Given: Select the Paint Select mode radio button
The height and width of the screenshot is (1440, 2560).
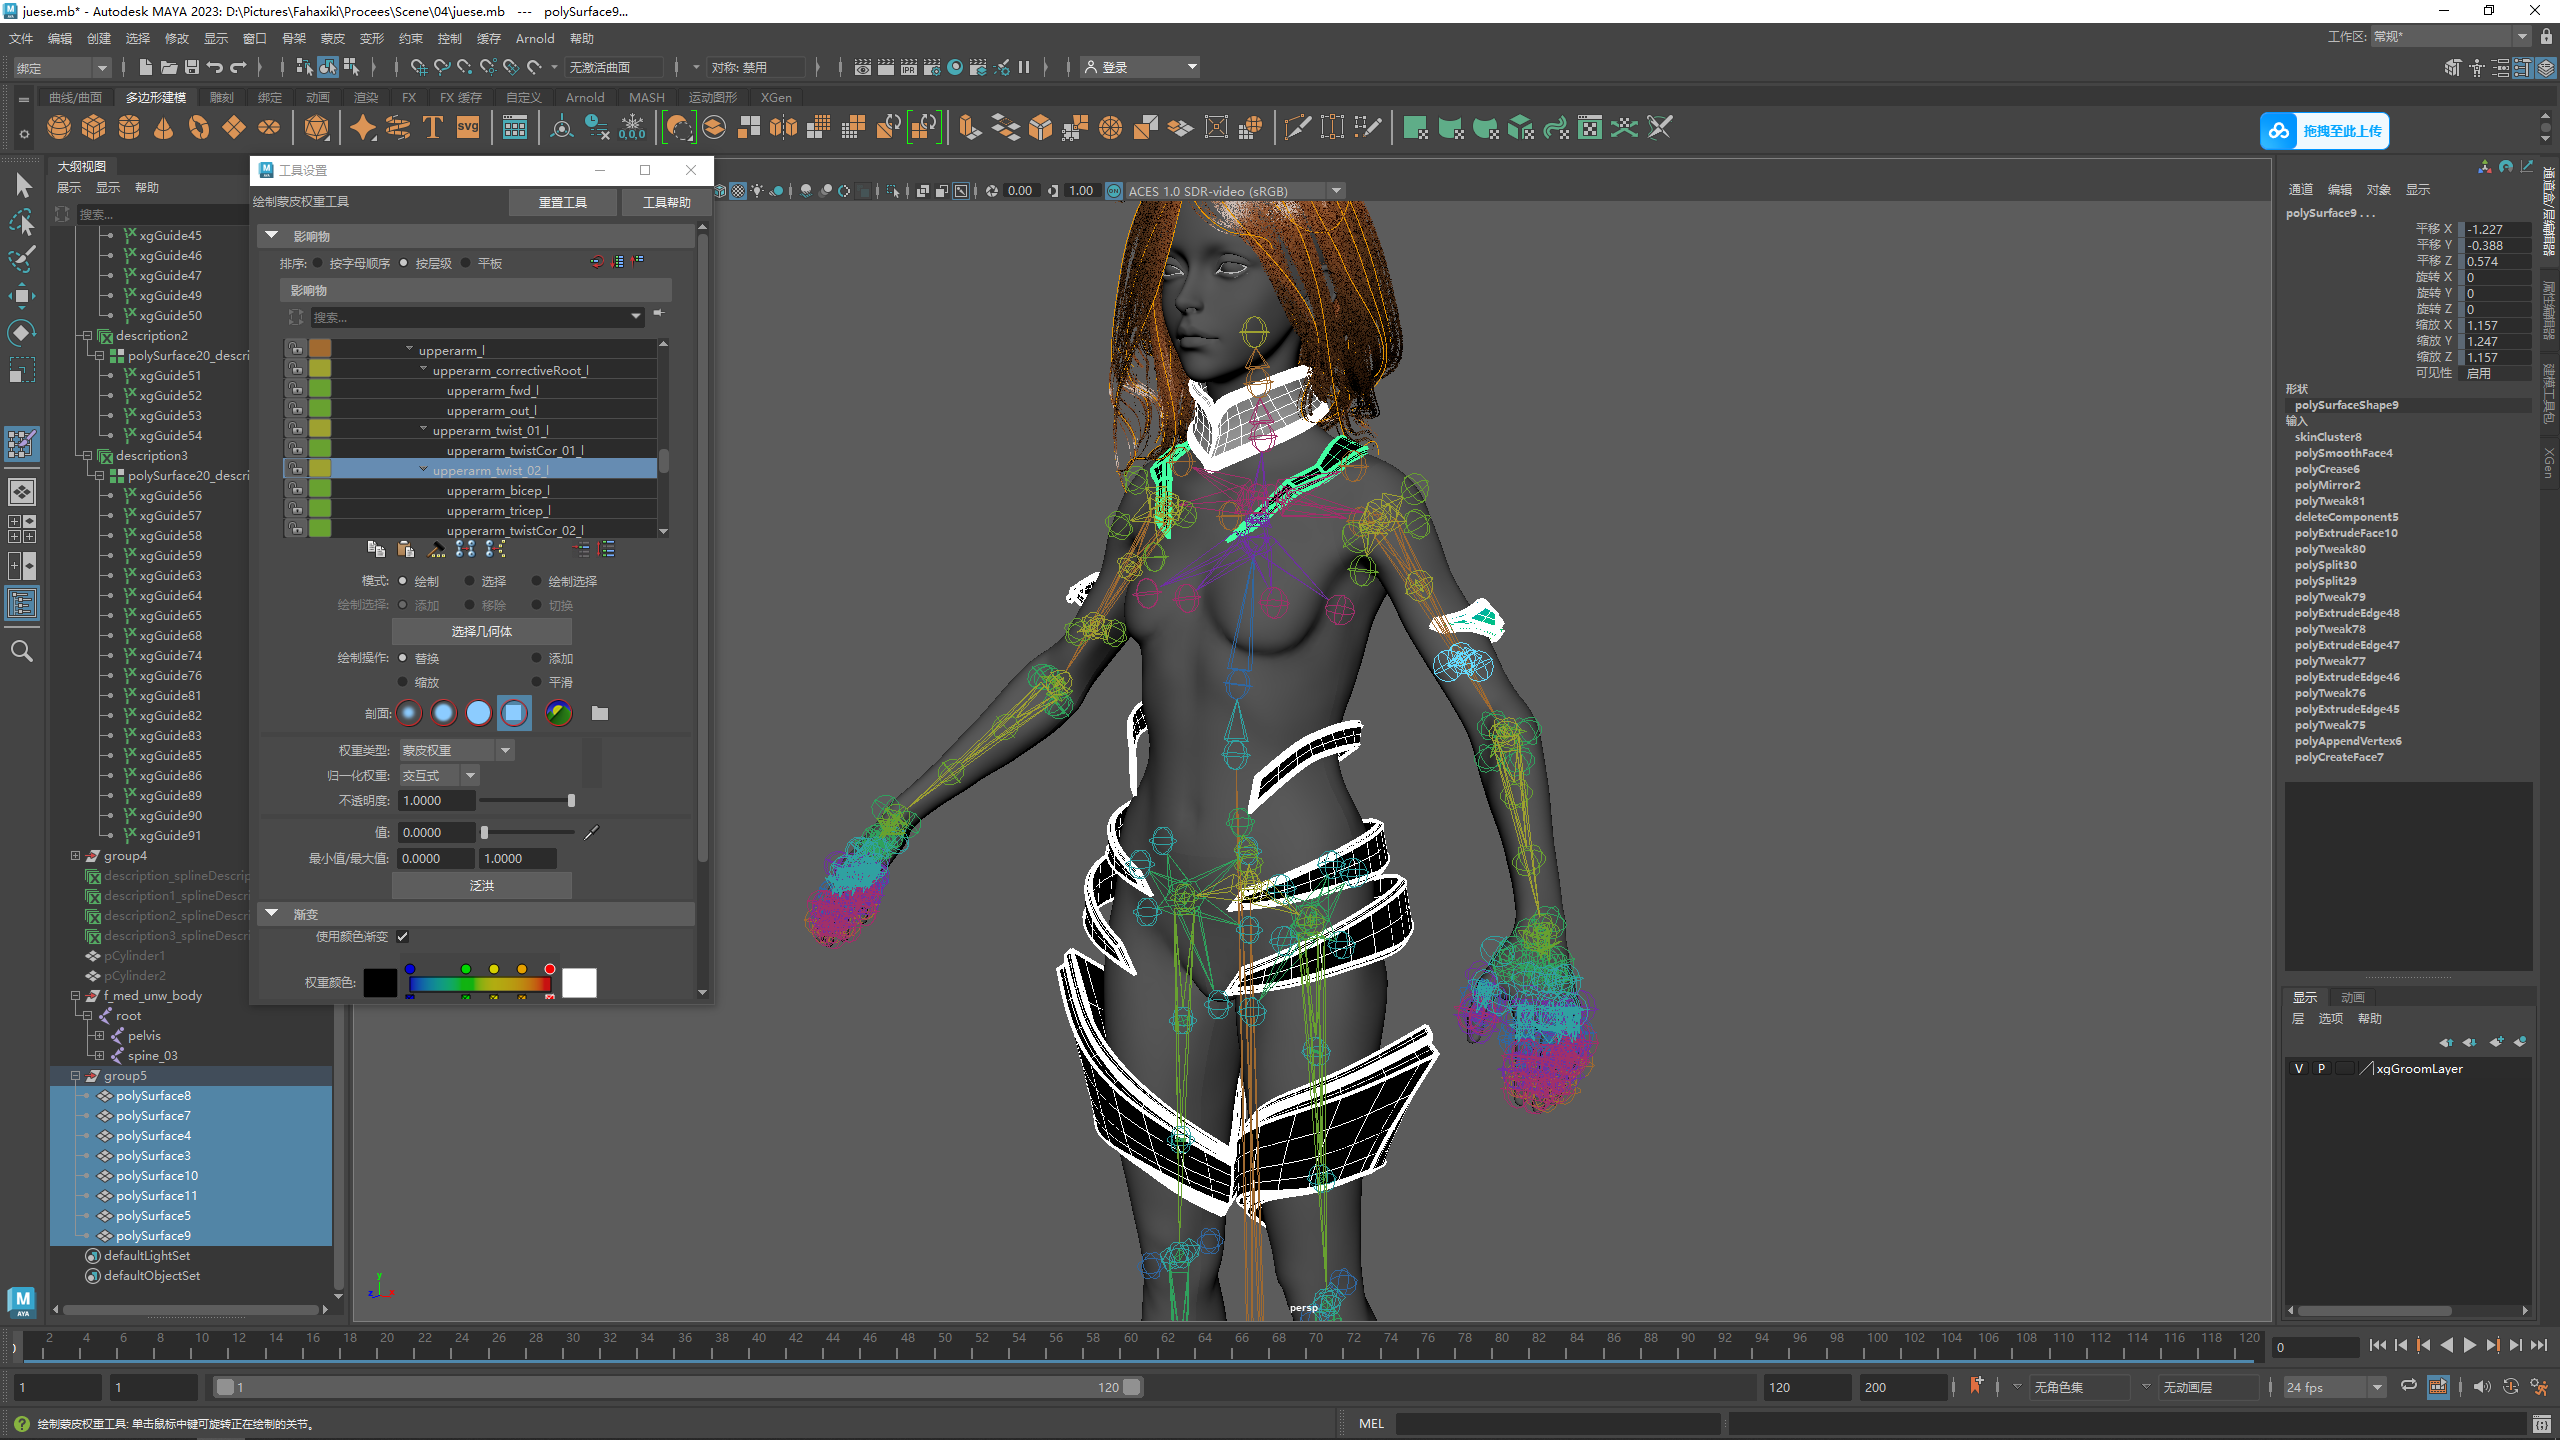Looking at the screenshot, I should tap(537, 581).
